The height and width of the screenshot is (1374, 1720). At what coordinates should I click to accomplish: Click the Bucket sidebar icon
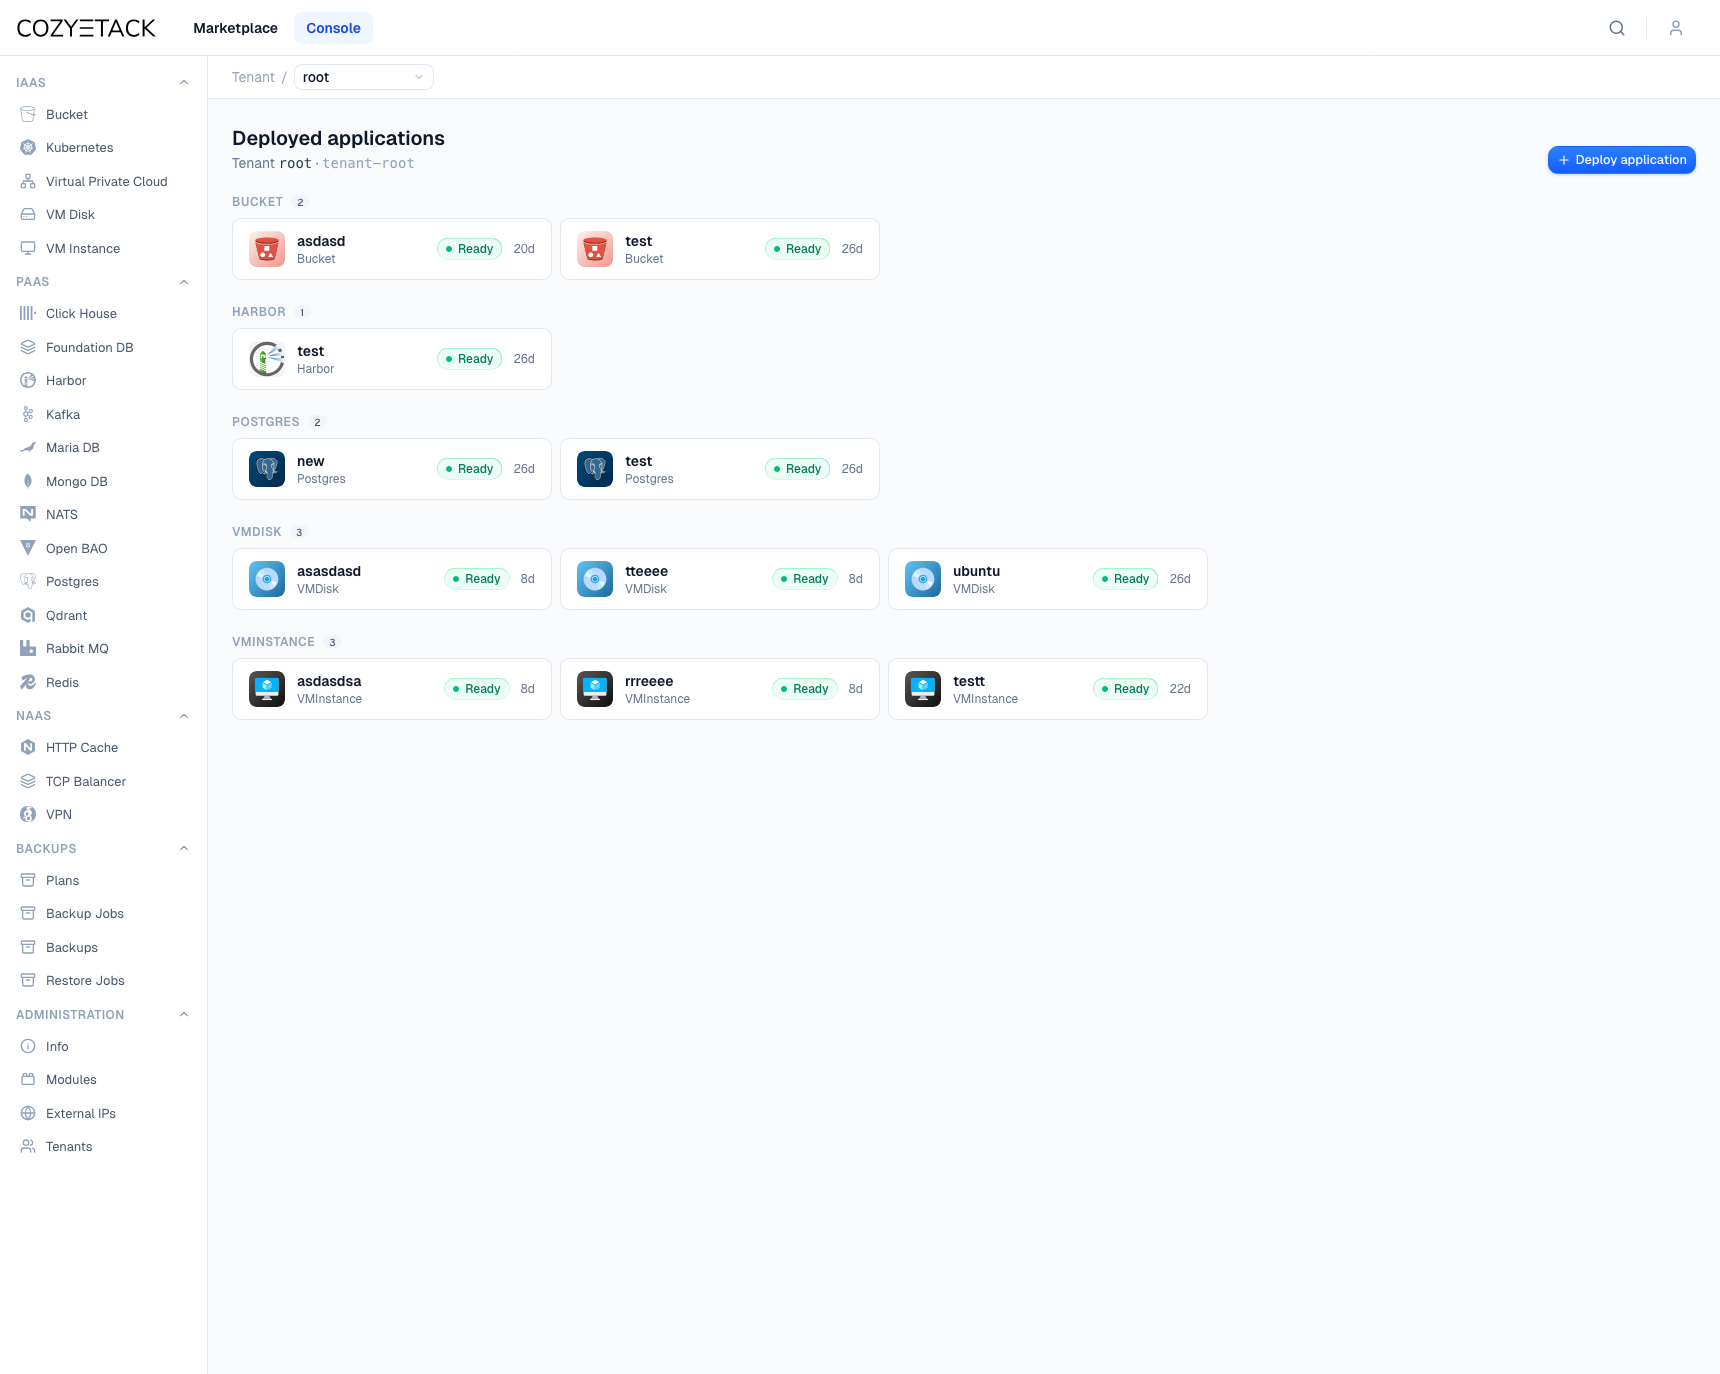(28, 115)
